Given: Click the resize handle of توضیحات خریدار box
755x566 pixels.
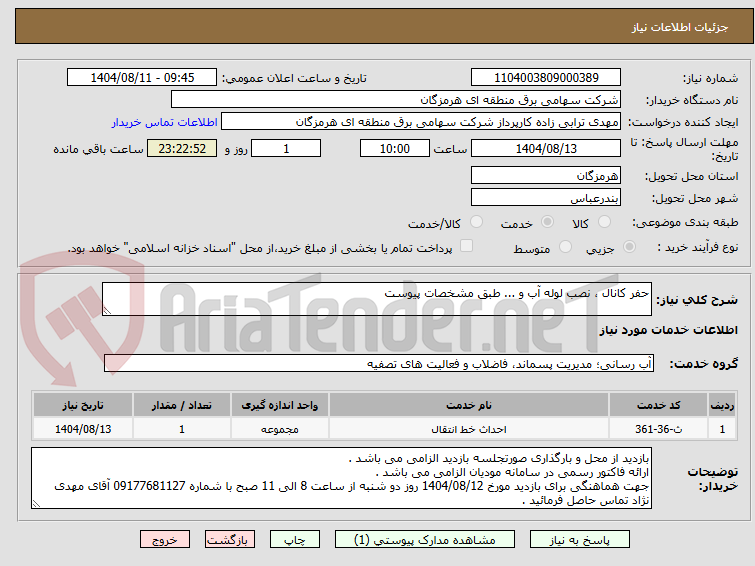Looking at the screenshot, I should (x=36, y=504).
